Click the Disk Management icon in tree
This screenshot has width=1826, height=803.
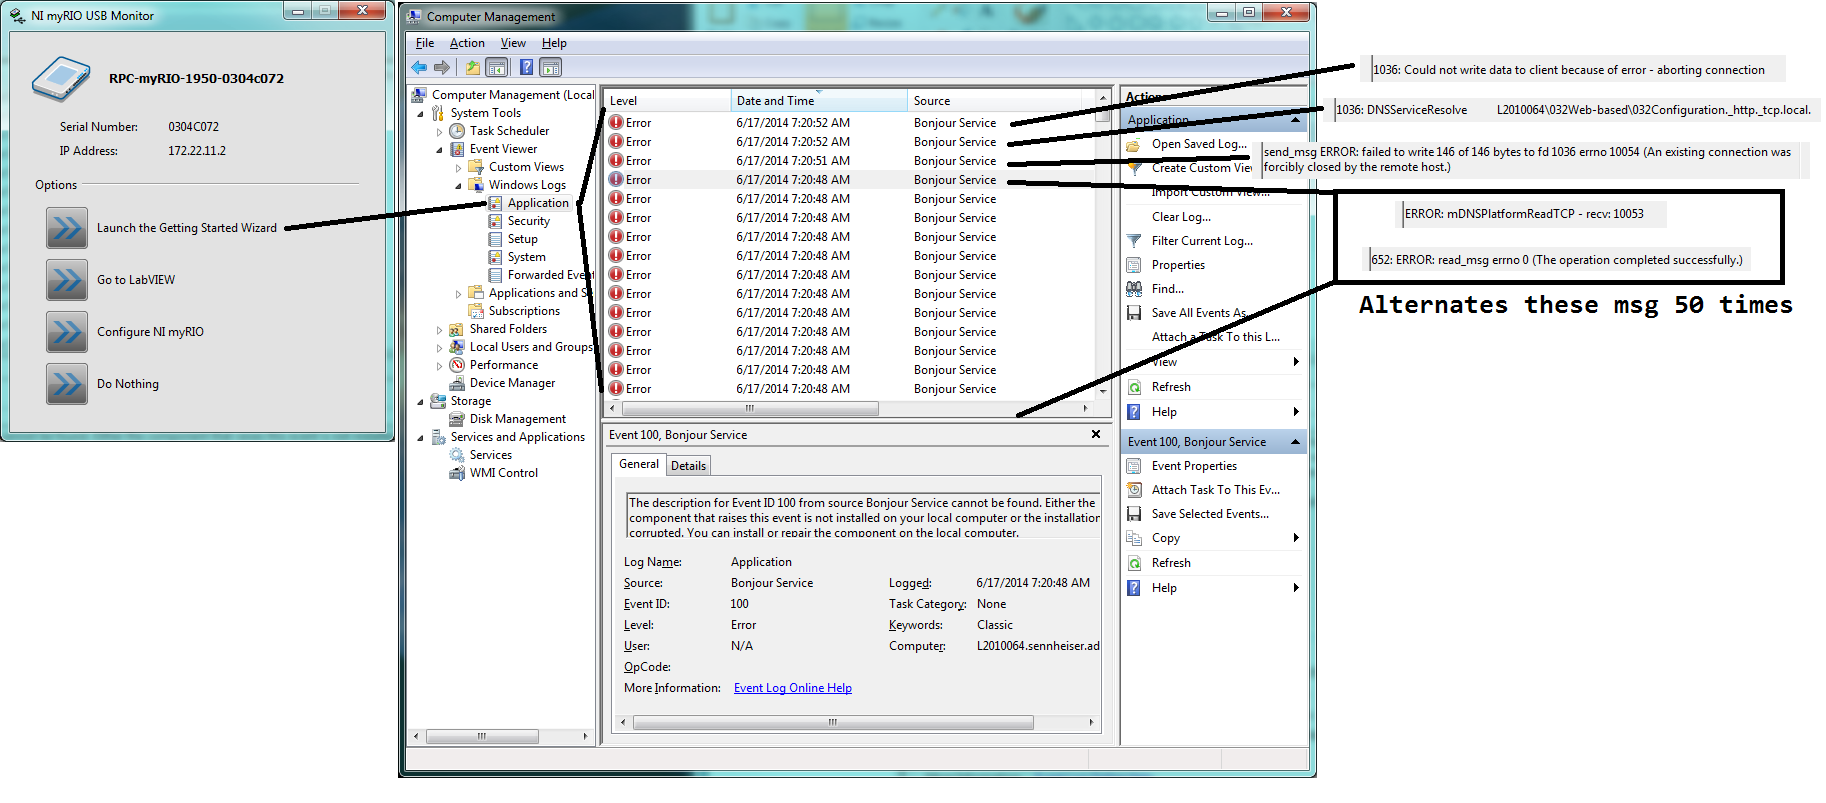[x=457, y=419]
